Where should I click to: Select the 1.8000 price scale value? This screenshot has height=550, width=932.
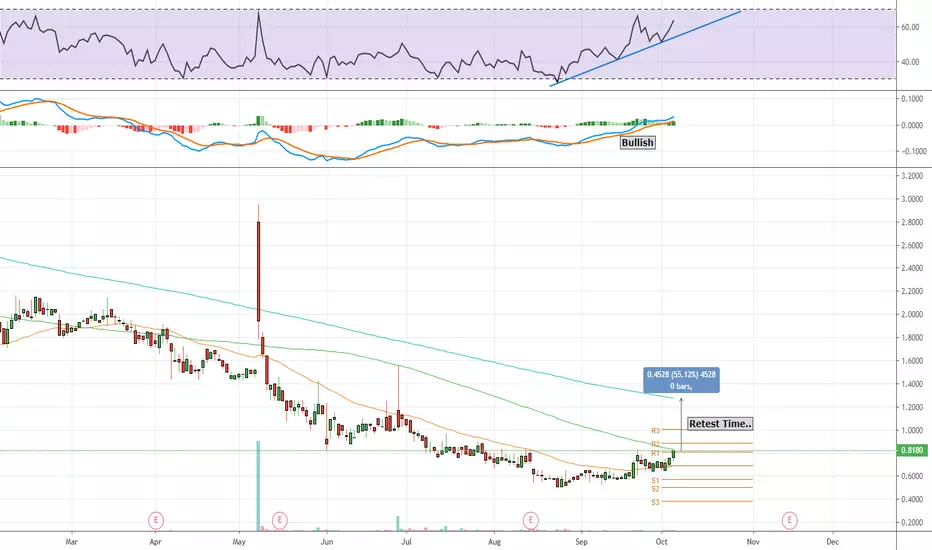point(912,338)
